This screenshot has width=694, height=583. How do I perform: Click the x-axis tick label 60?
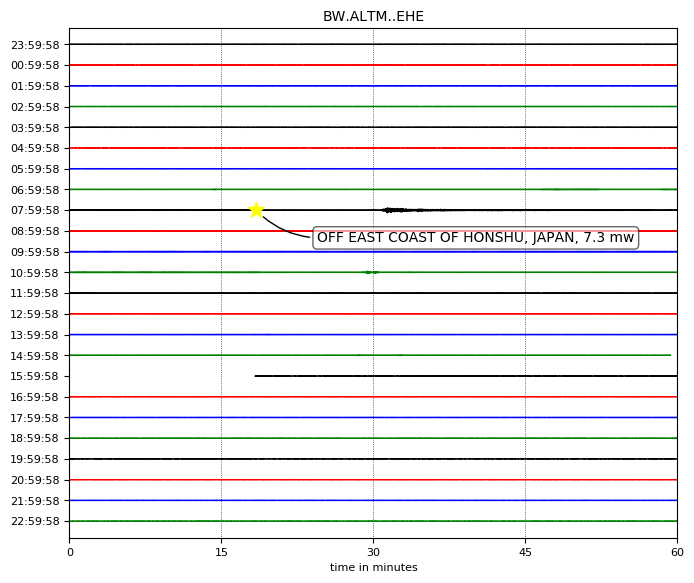(677, 552)
